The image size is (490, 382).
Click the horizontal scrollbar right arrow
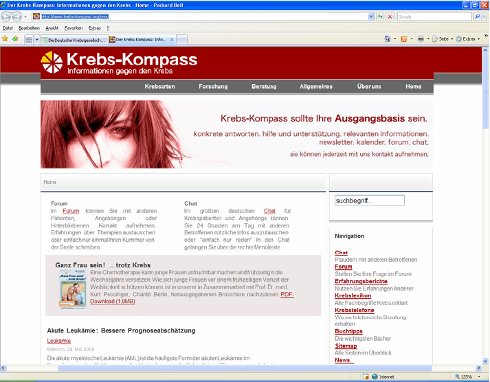479,368
